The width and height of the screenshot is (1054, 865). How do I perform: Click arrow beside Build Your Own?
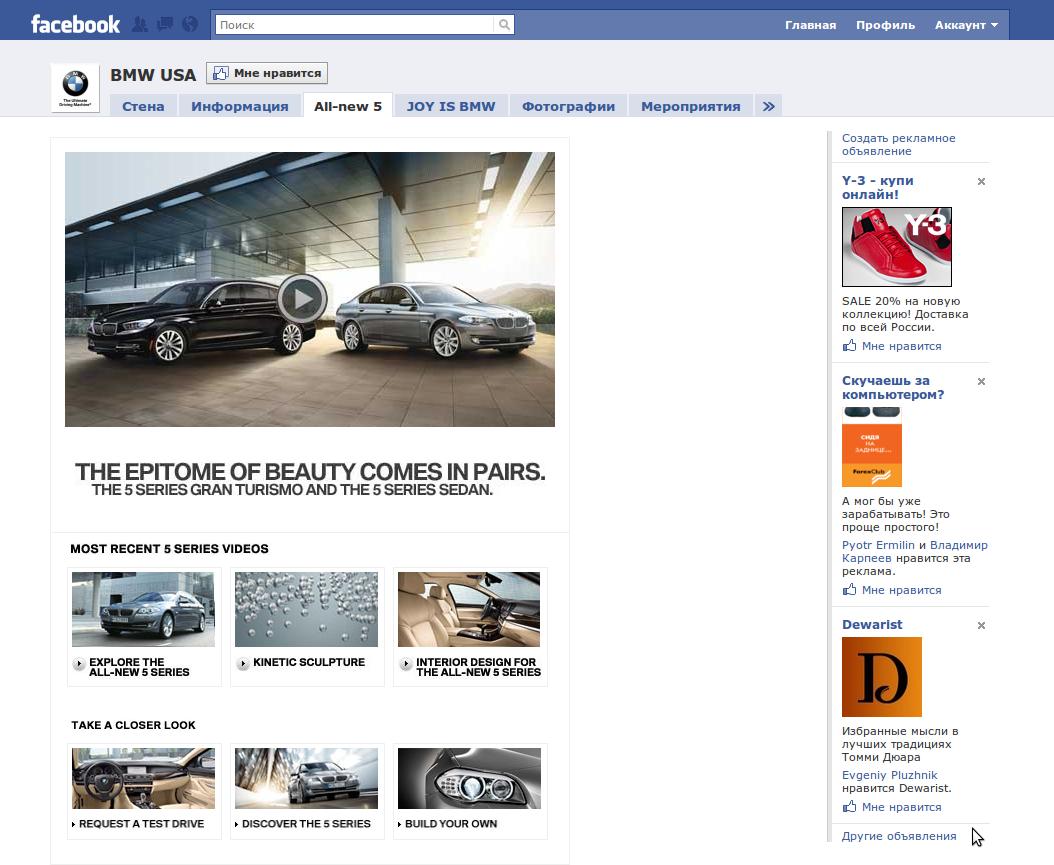(400, 825)
